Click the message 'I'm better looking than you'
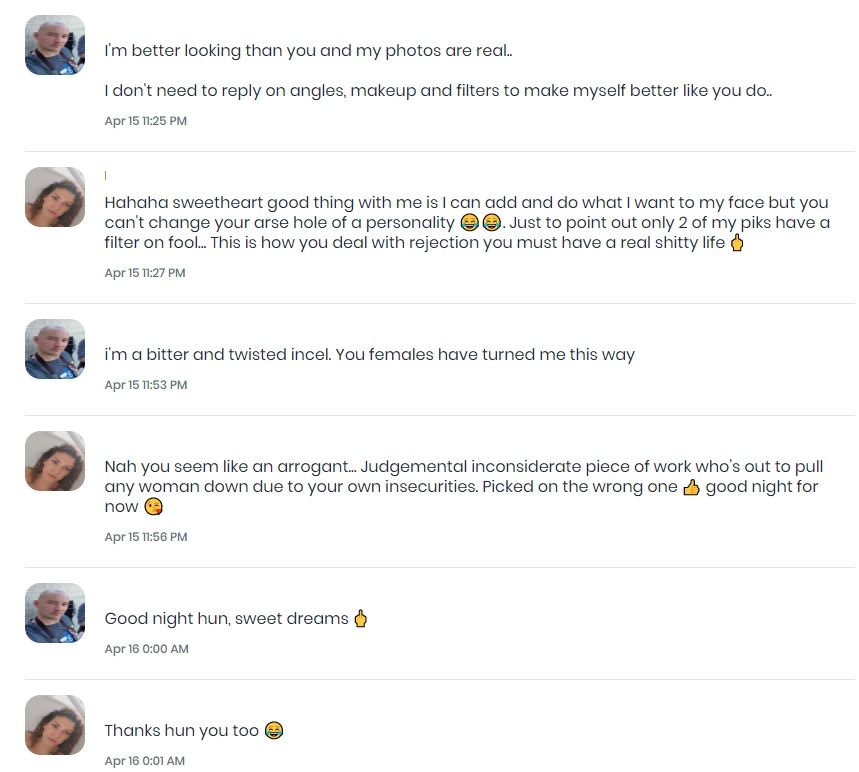This screenshot has height=772, width=859. (x=308, y=50)
